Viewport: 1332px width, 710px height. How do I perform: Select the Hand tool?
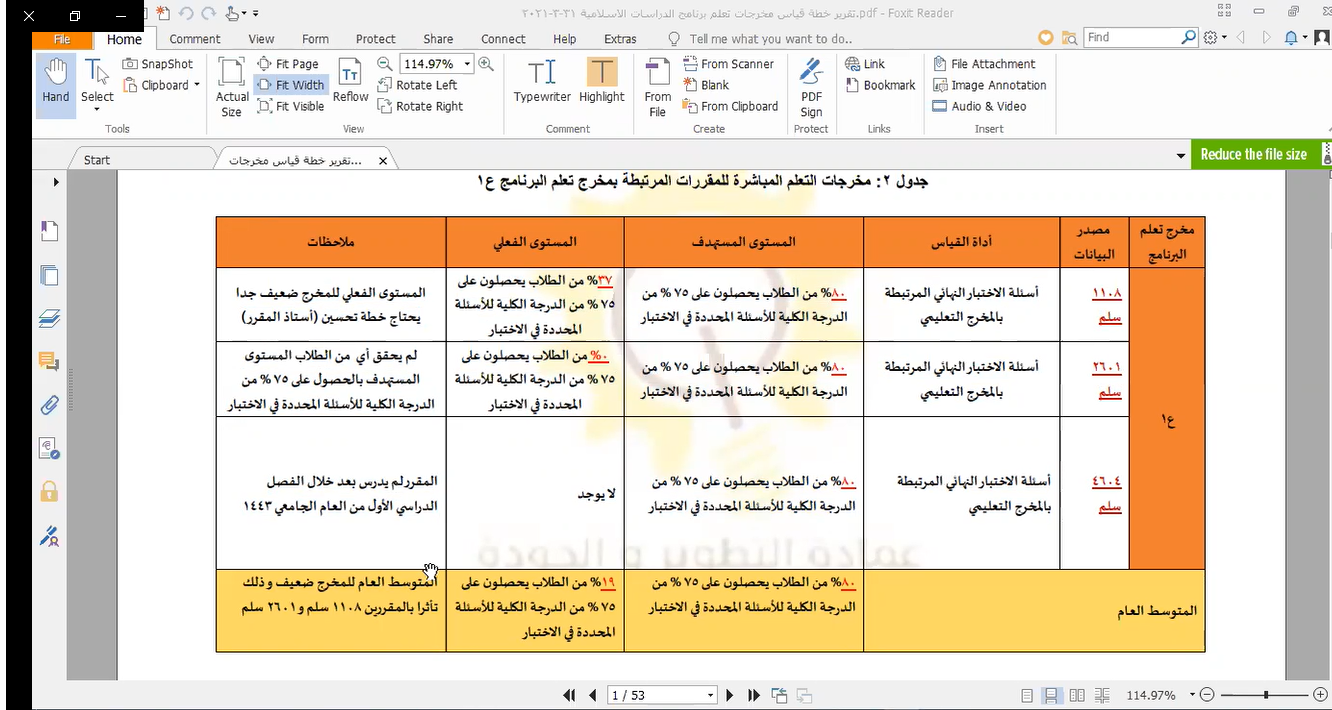(x=56, y=82)
